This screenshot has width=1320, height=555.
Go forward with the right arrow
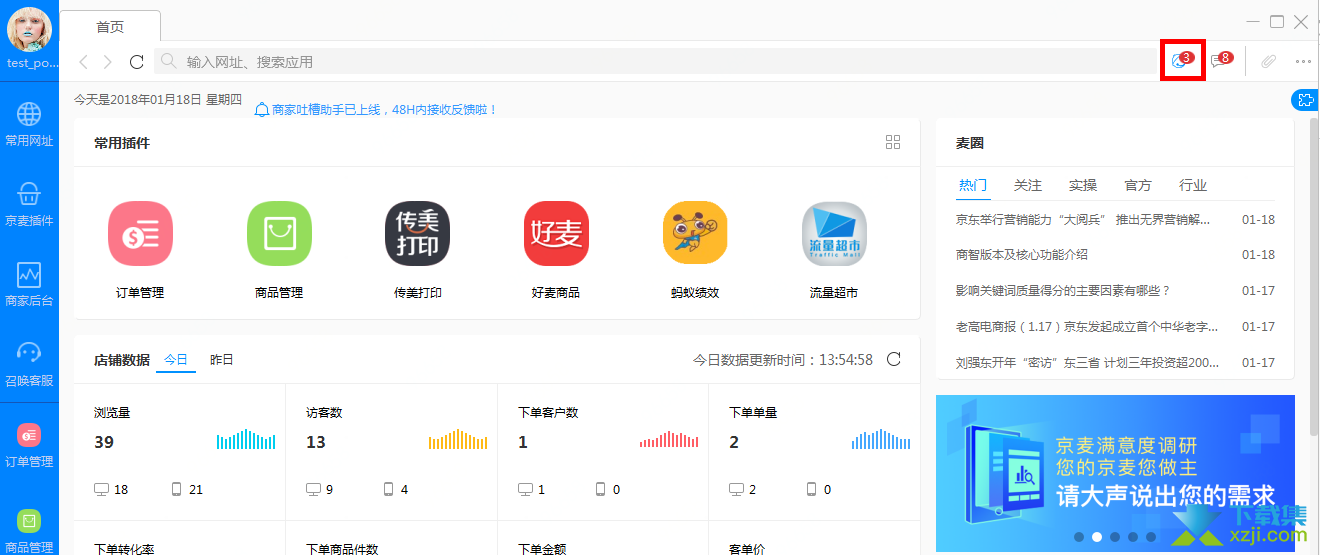108,62
